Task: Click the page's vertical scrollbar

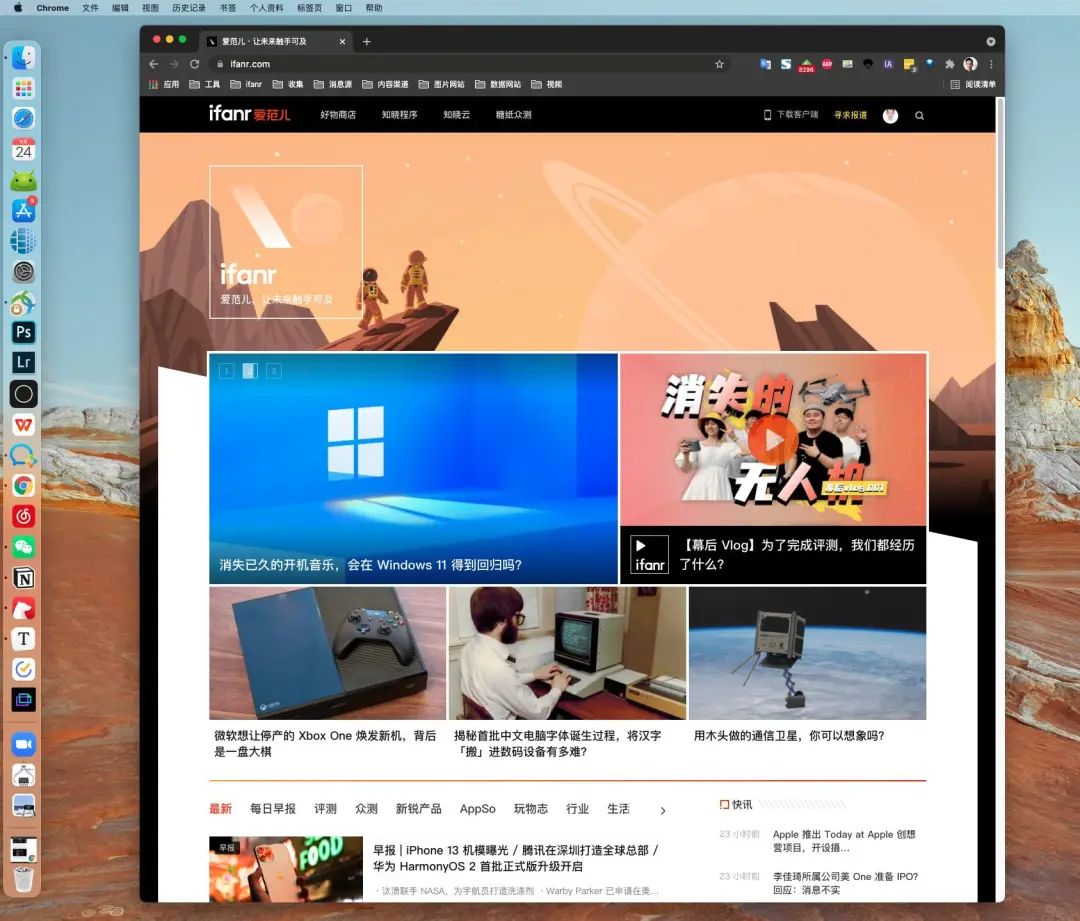Action: (x=1000, y=185)
